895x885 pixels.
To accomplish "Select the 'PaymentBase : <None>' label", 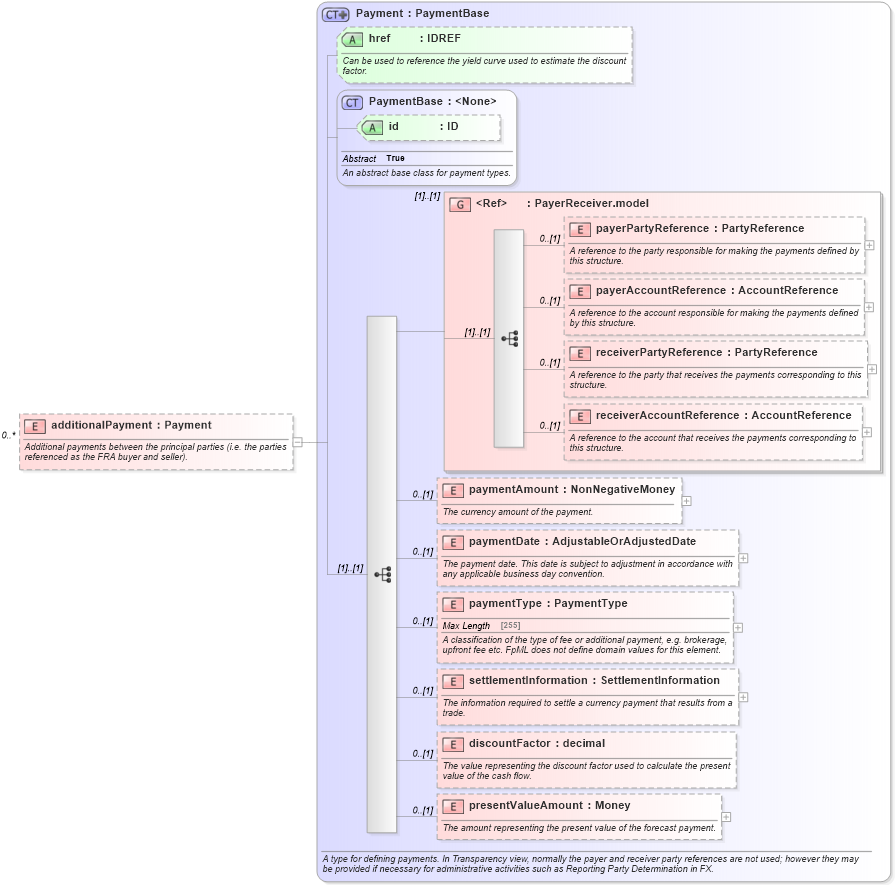I will (432, 101).
